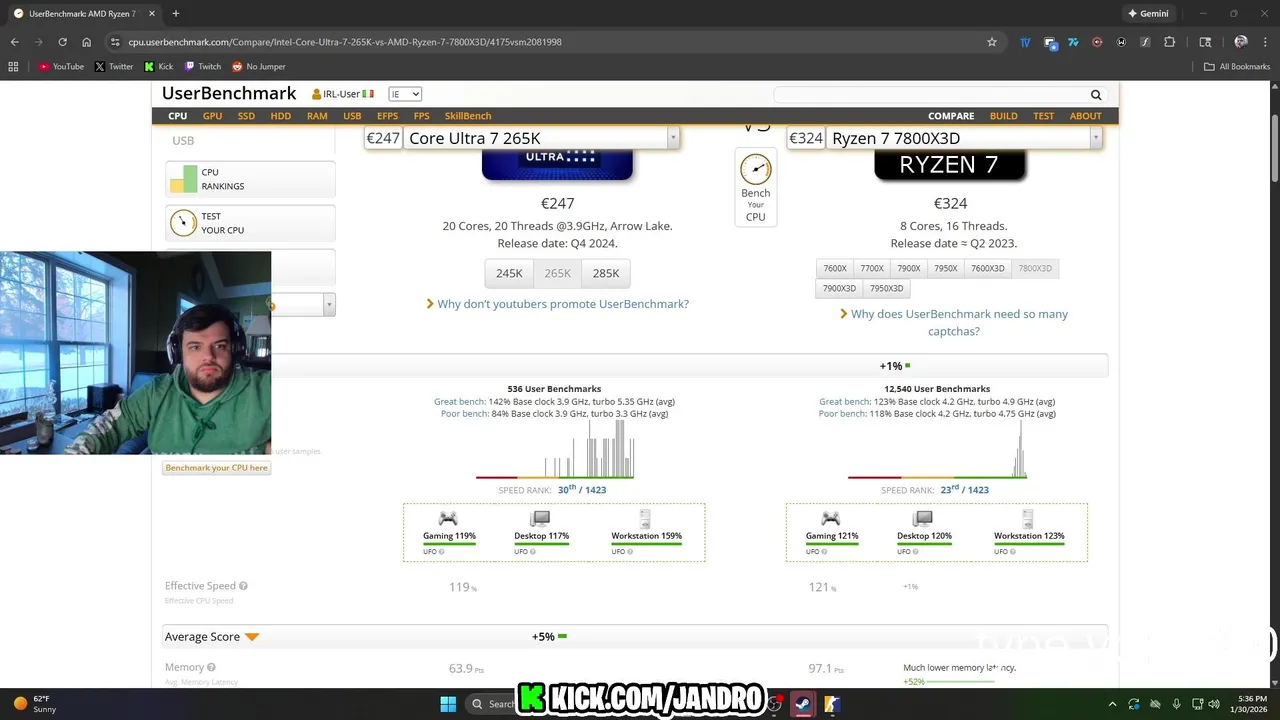Open Chrome's three-dot menu

[1265, 42]
